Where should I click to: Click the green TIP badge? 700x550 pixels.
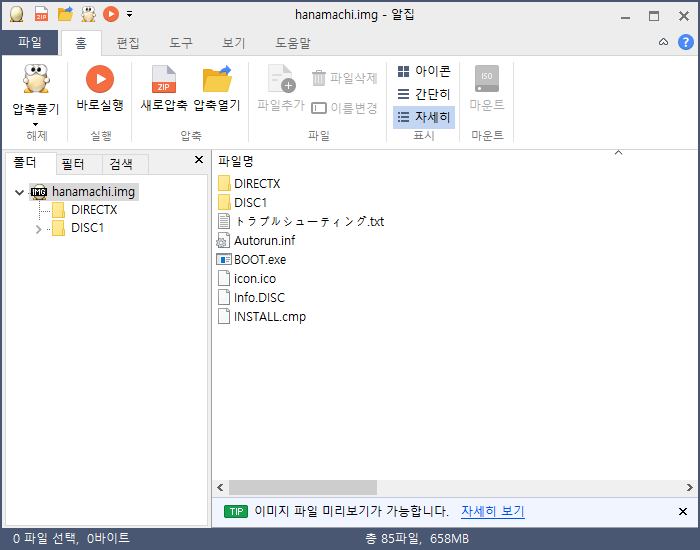click(x=236, y=512)
